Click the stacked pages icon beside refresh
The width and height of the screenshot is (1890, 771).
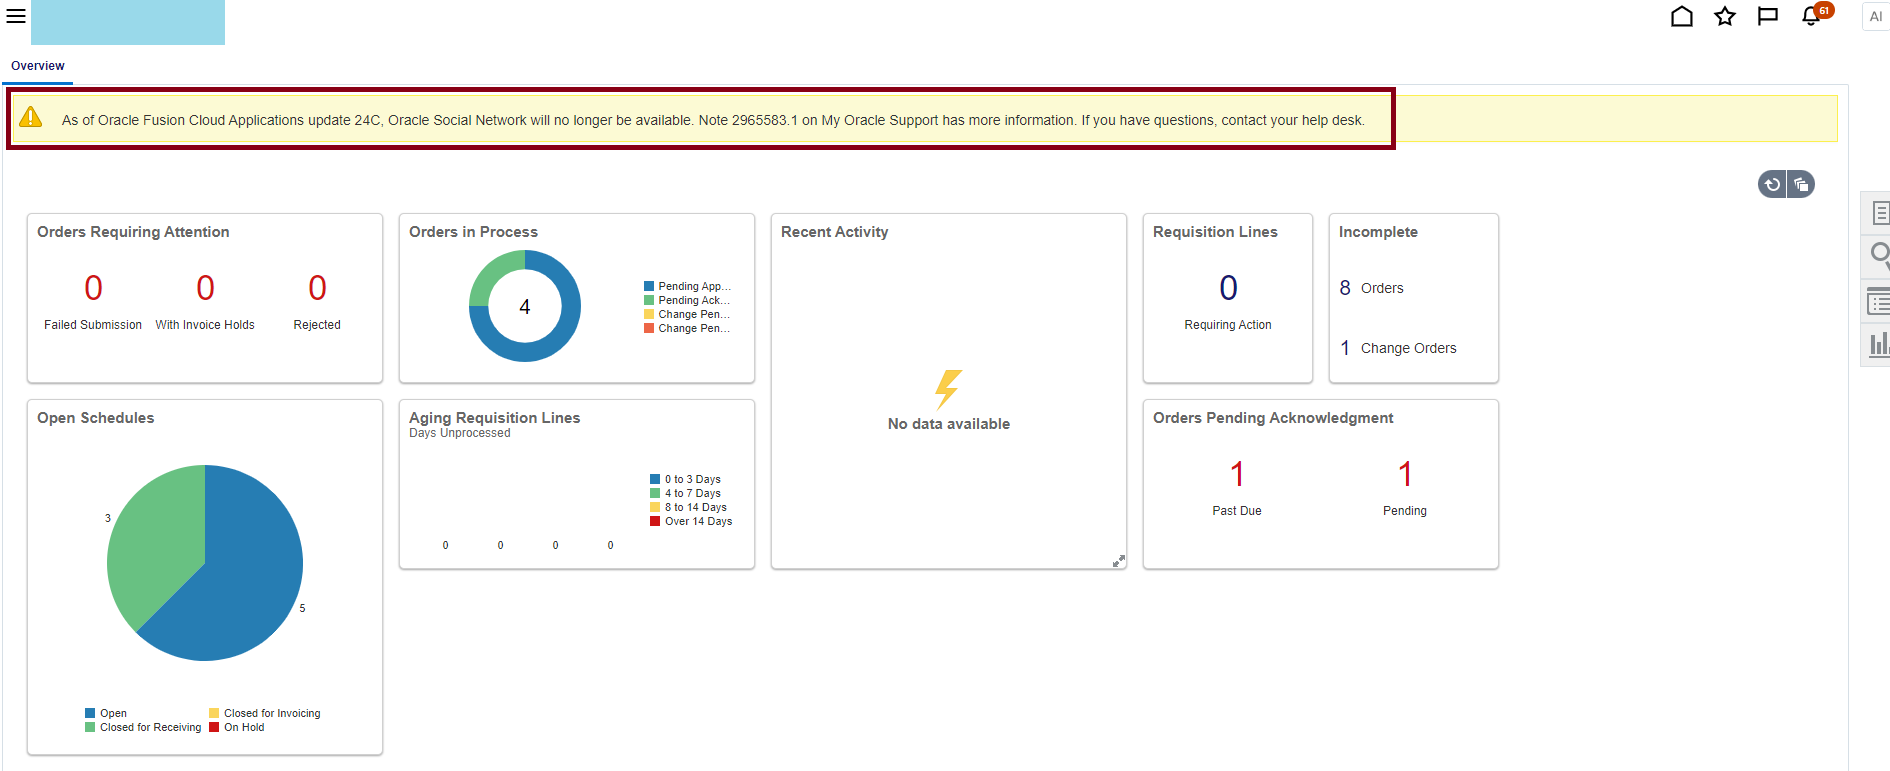click(x=1801, y=184)
